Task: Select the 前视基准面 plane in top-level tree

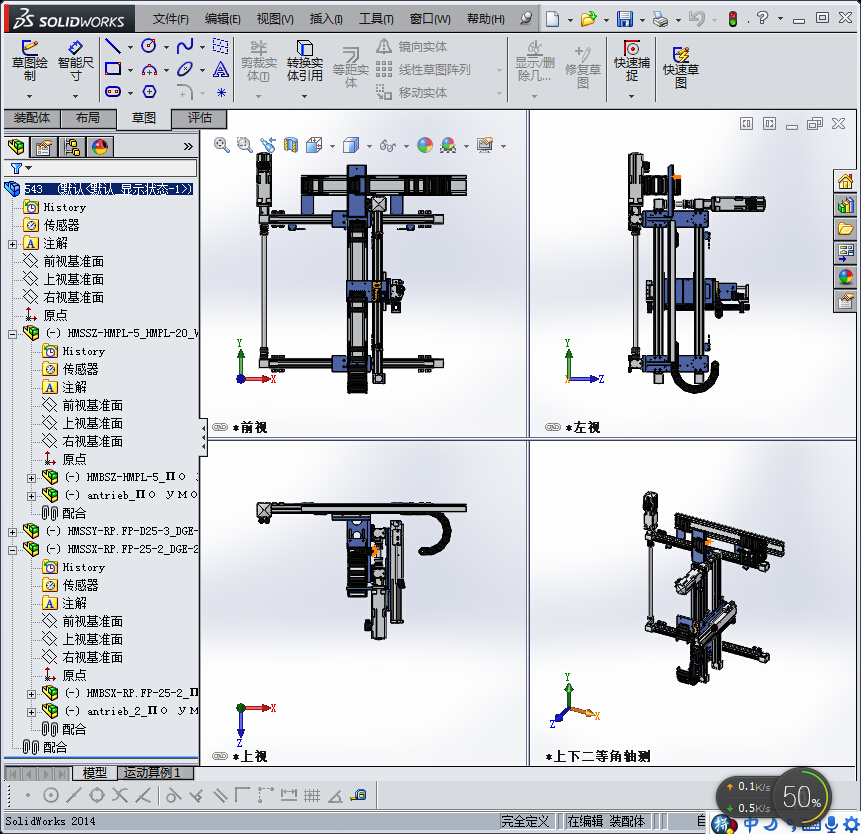Action: (74, 261)
